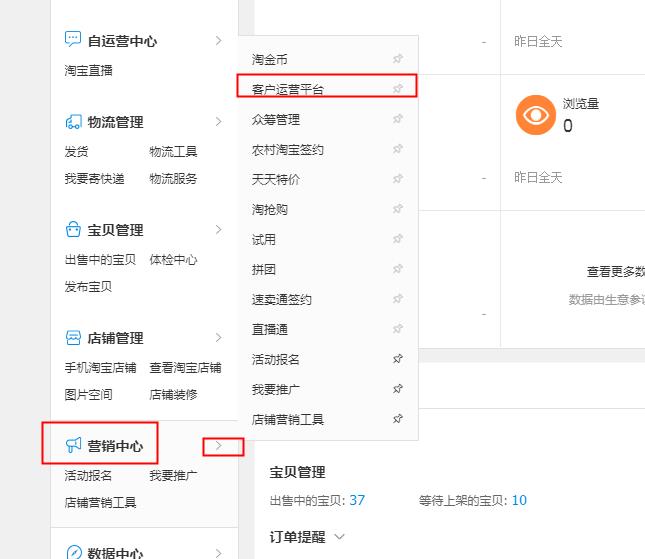Viewport: 645px width, 559px height.
Task: Expand the 营销中心 submenu arrow
Action: coord(218,445)
